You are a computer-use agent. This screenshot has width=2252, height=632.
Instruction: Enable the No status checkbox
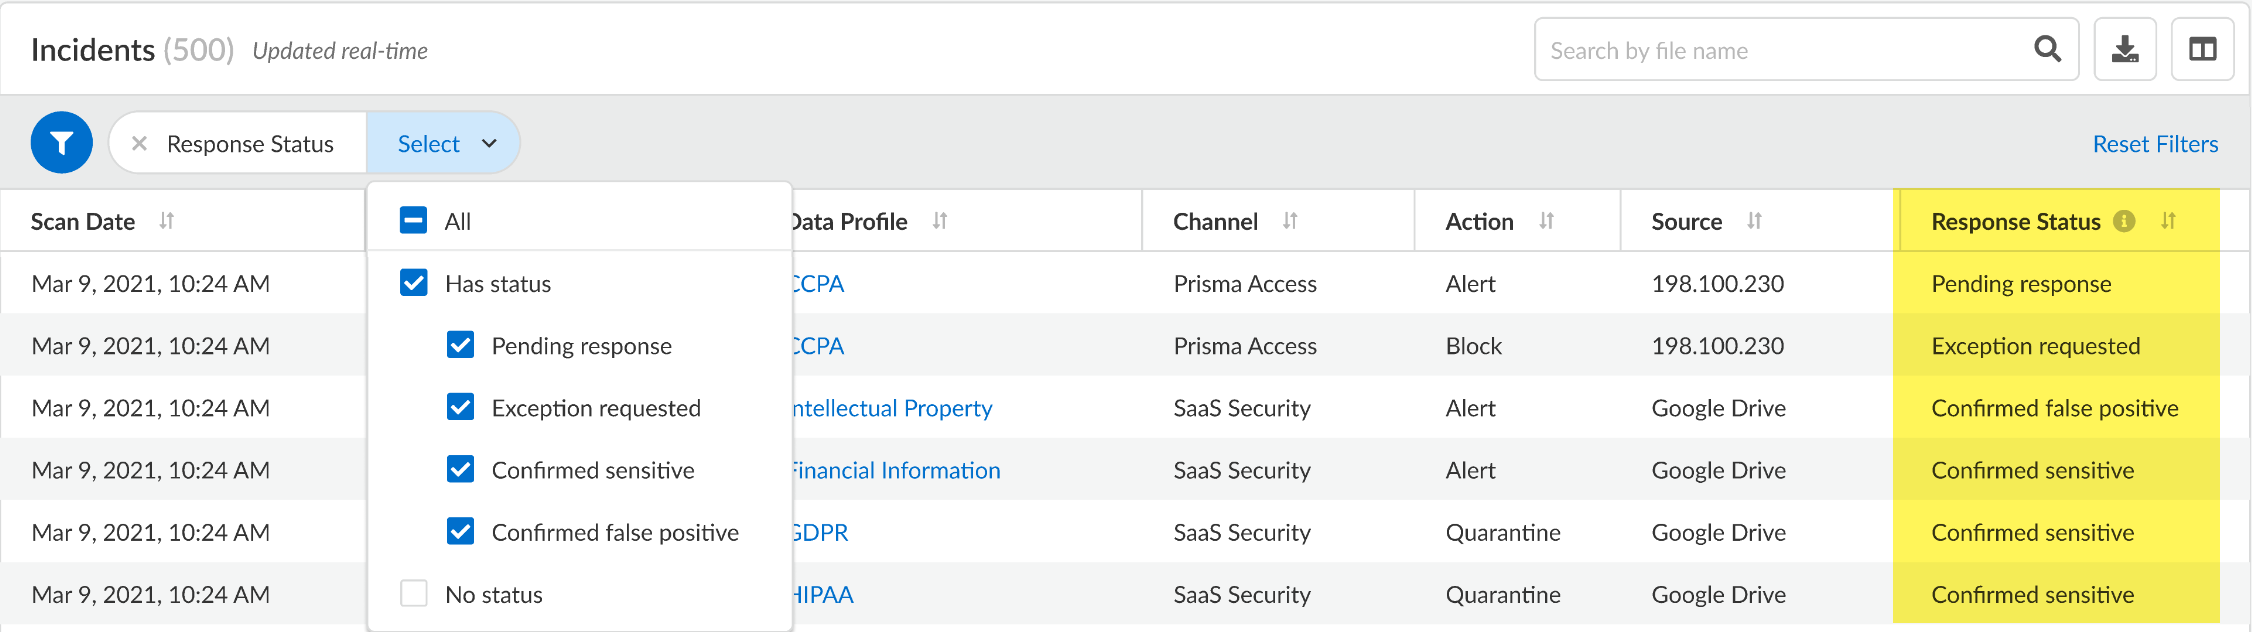pyautogui.click(x=413, y=594)
